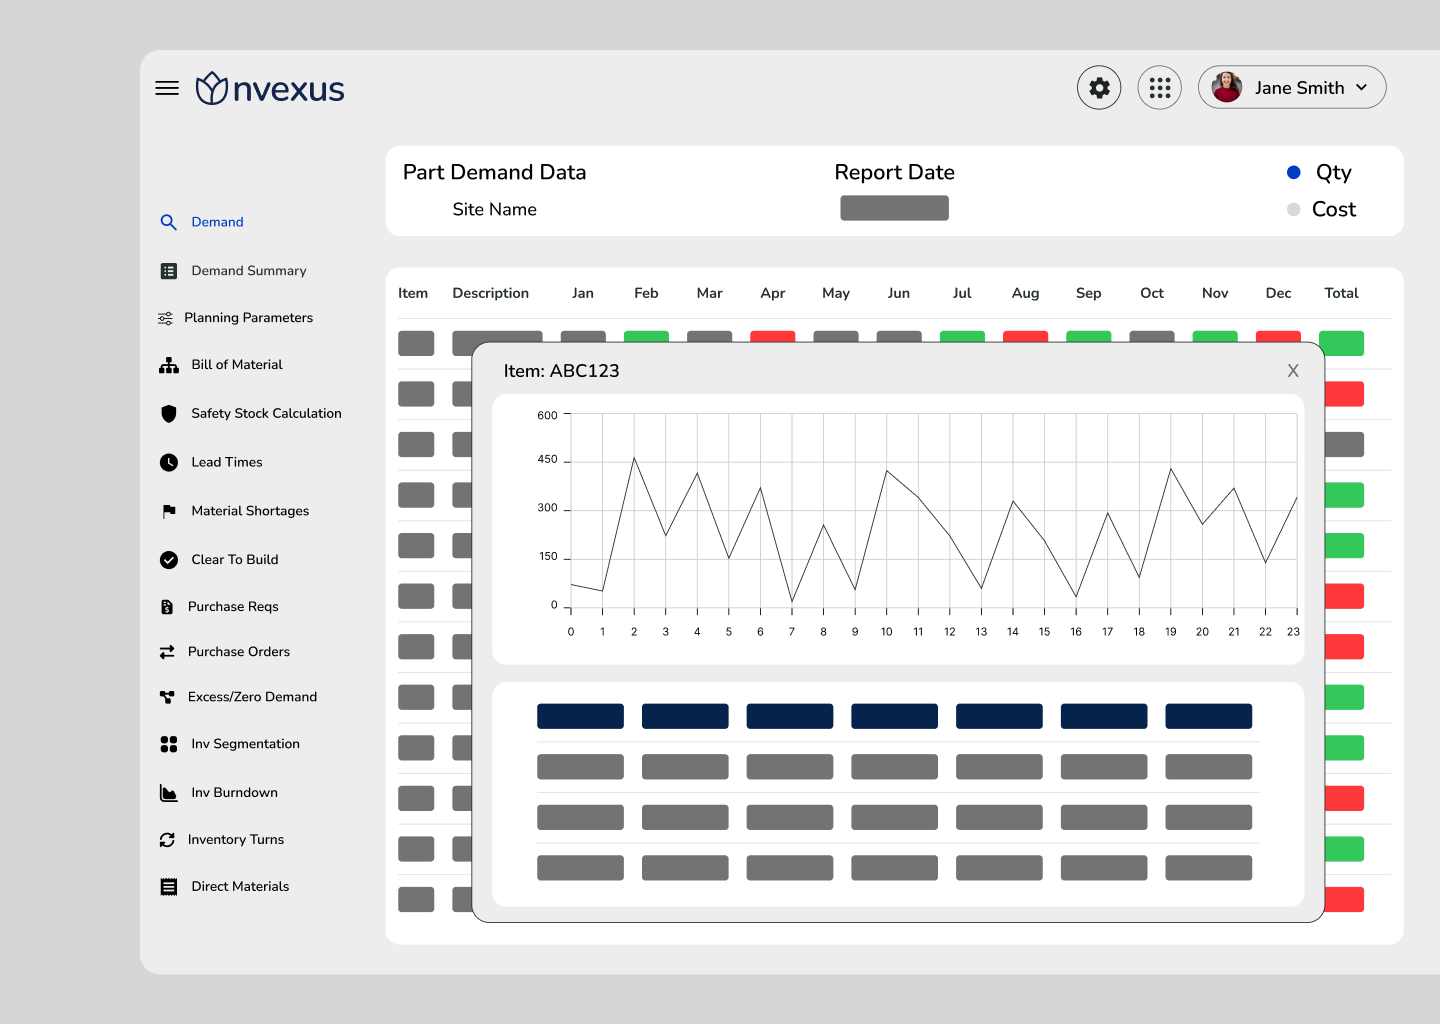Viewport: 1440px width, 1024px height.
Task: Click the nvexus logo
Action: pyautogui.click(x=270, y=89)
